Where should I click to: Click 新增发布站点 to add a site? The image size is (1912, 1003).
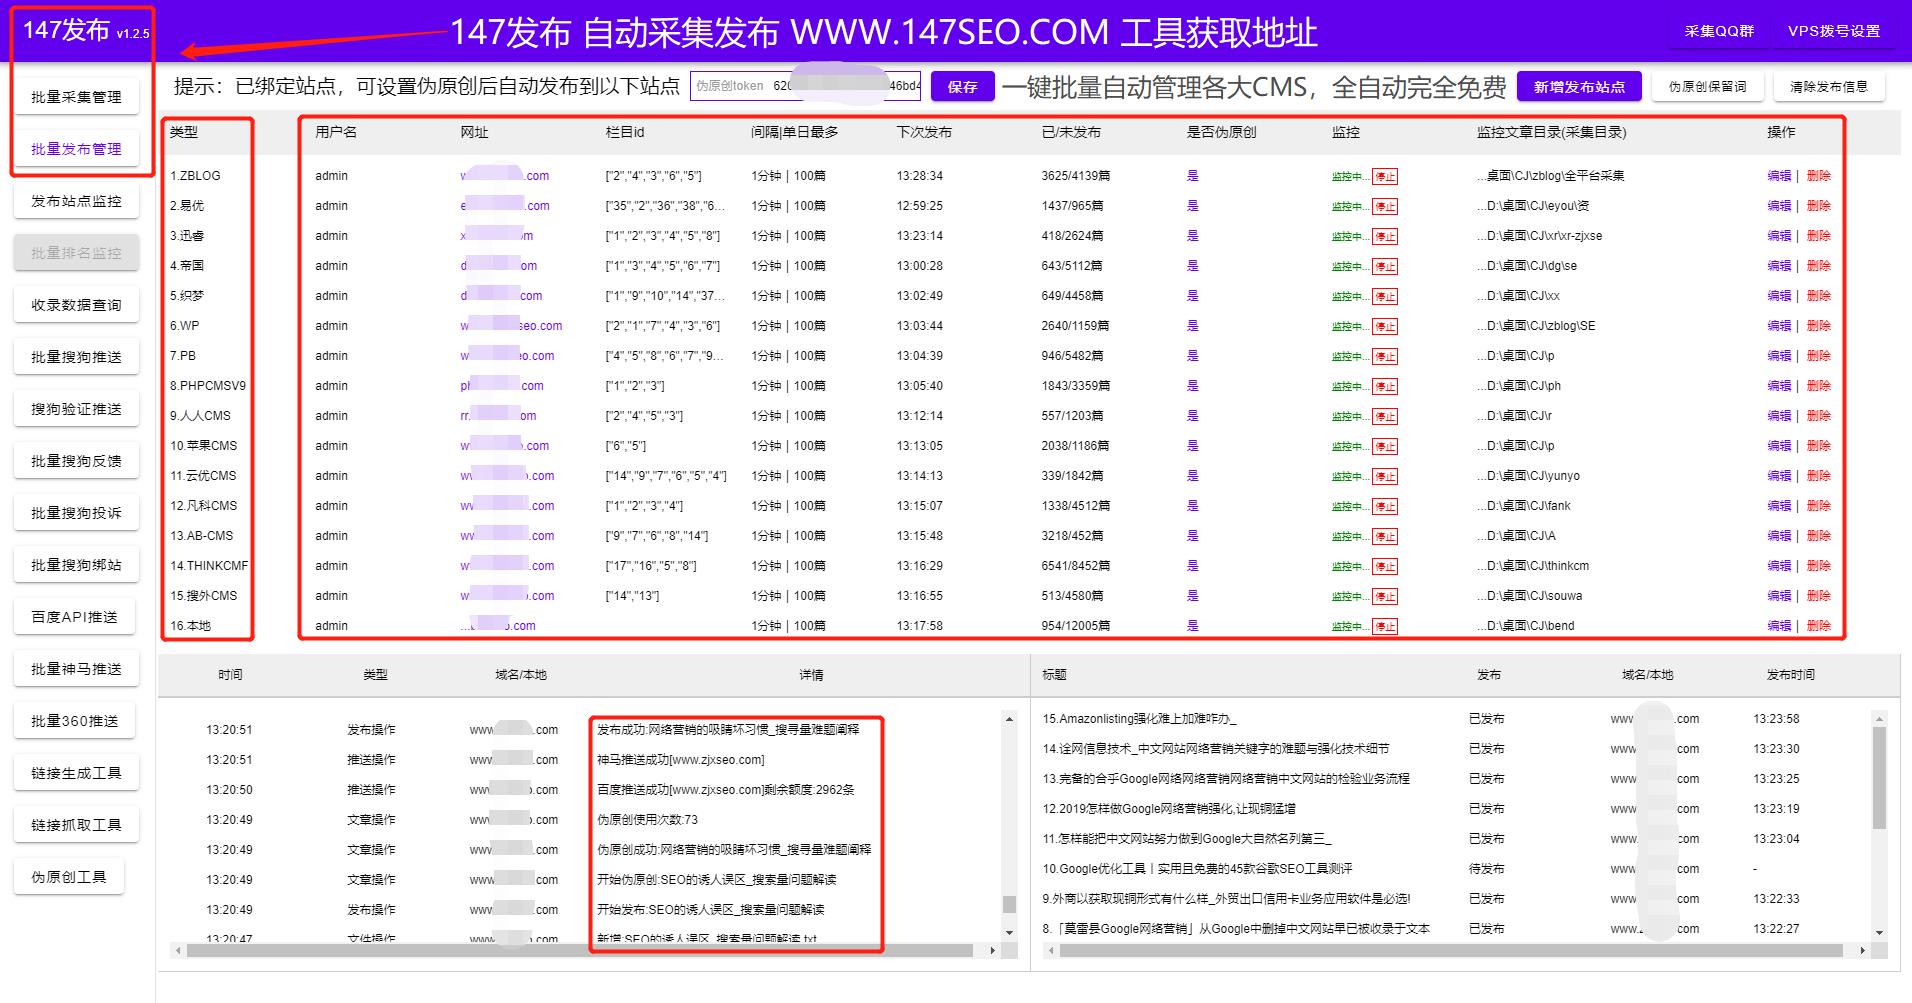[x=1579, y=86]
